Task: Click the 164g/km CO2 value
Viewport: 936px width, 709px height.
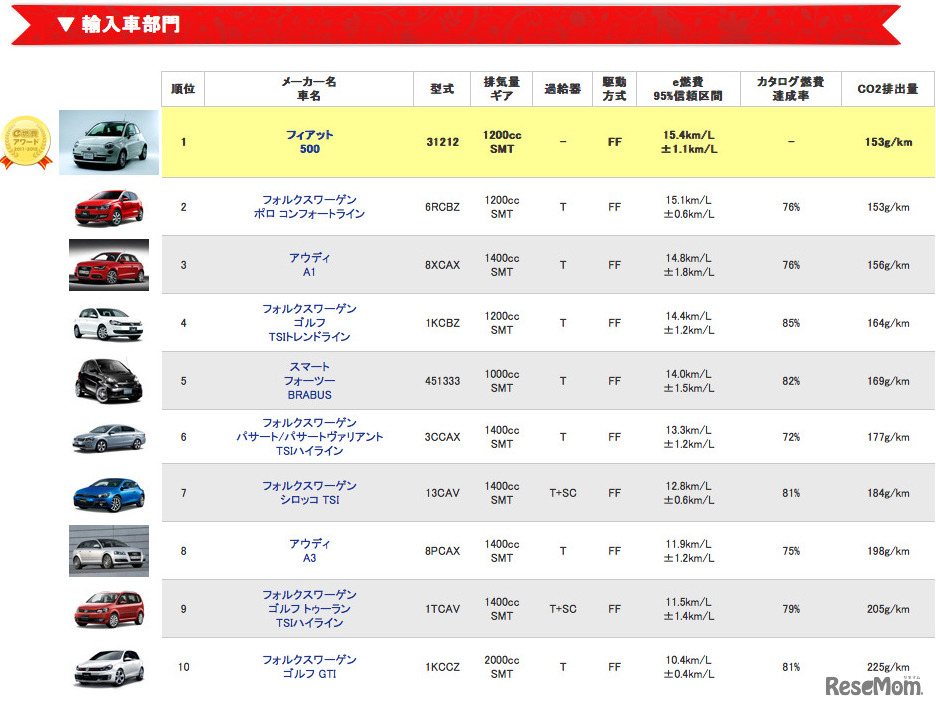Action: click(888, 323)
